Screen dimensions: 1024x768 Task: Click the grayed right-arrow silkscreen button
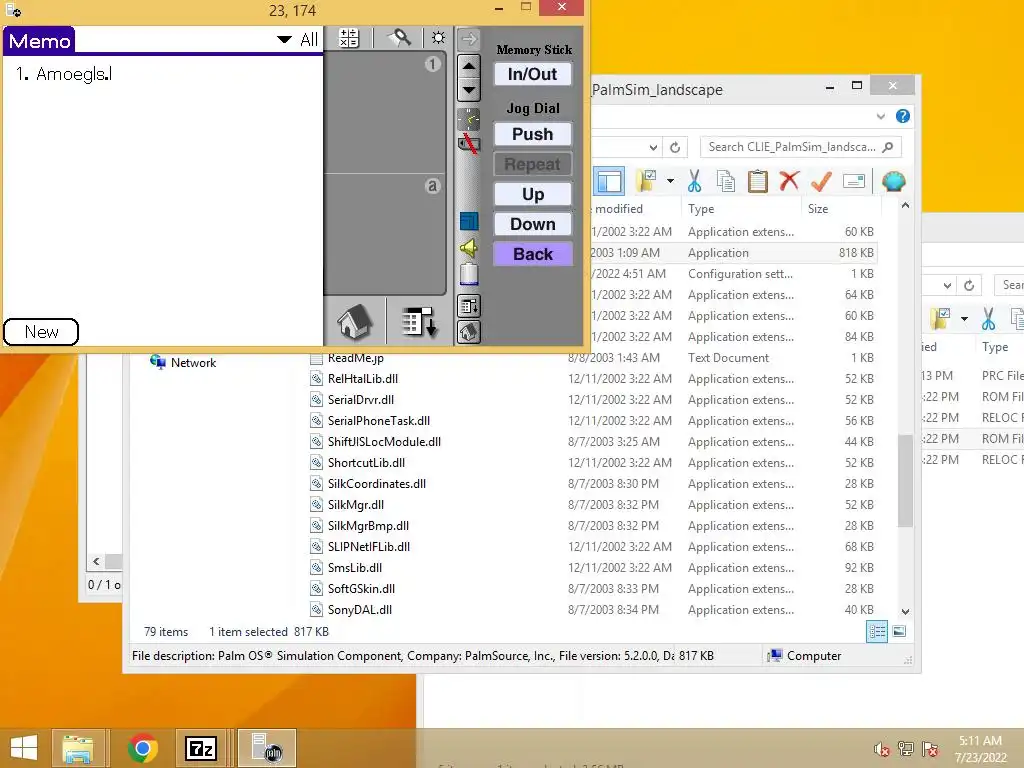[469, 39]
